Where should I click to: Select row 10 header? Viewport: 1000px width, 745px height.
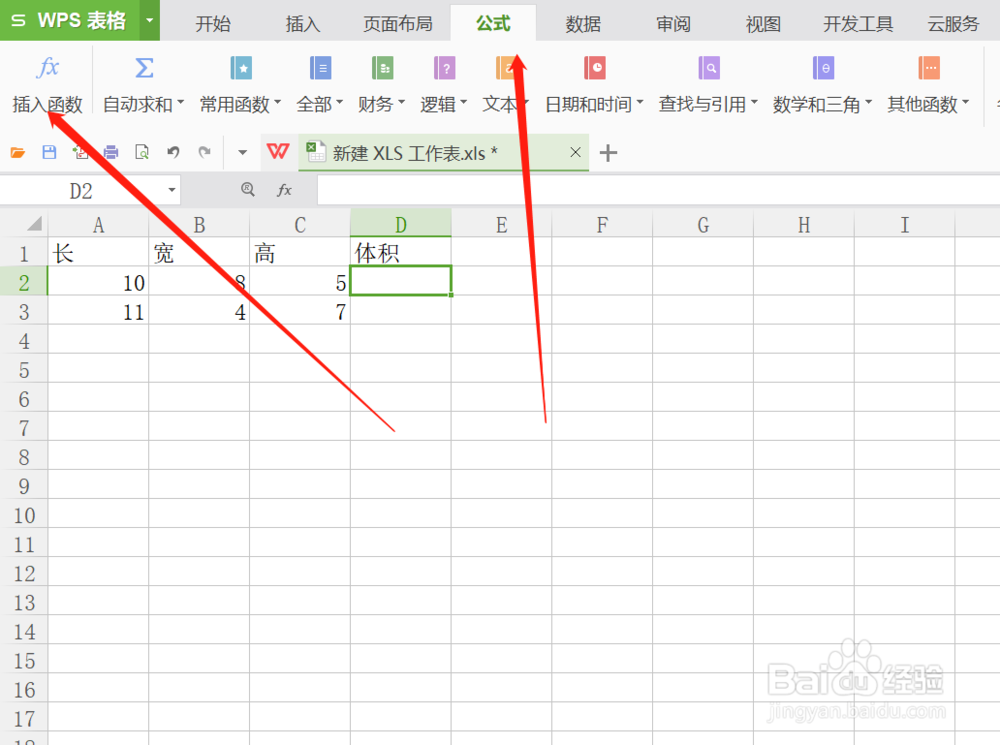click(x=24, y=515)
